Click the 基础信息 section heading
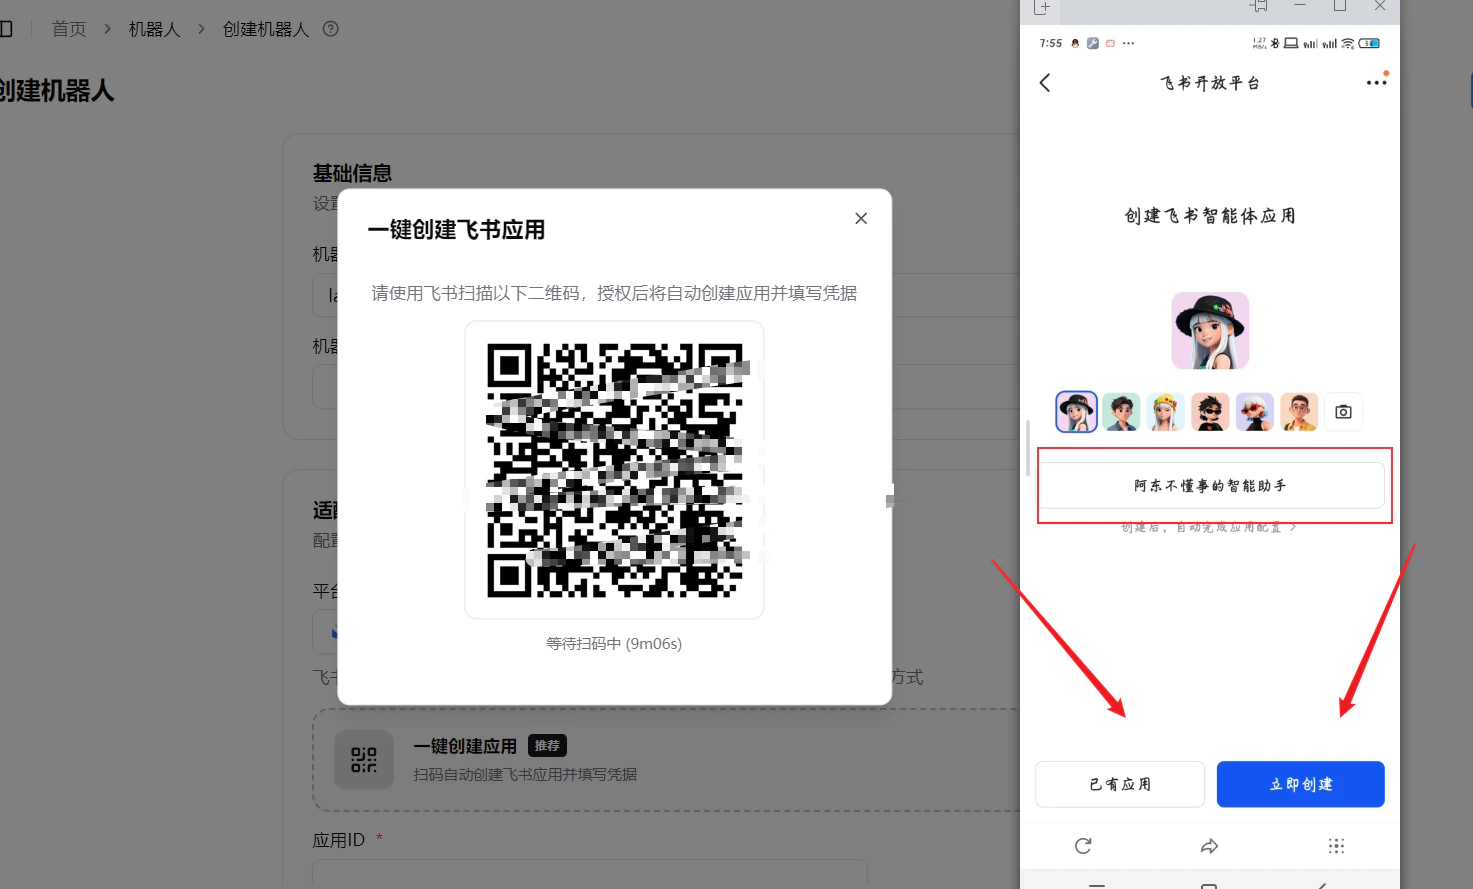1473x889 pixels. pos(352,173)
